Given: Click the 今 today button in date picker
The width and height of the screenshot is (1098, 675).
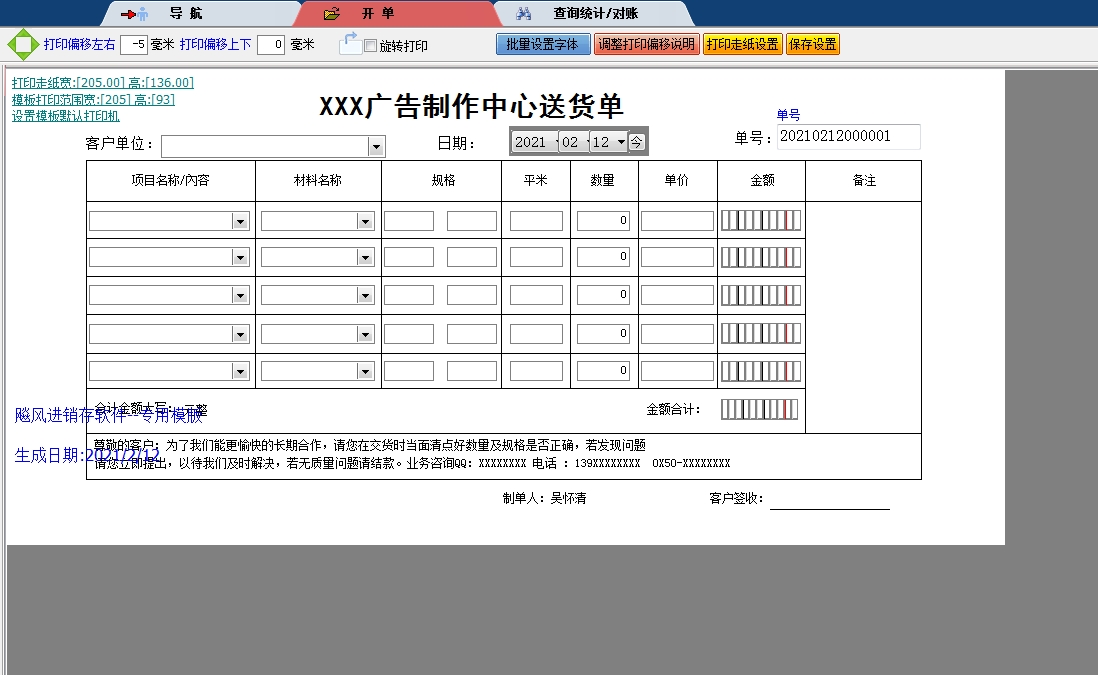Looking at the screenshot, I should 636,142.
